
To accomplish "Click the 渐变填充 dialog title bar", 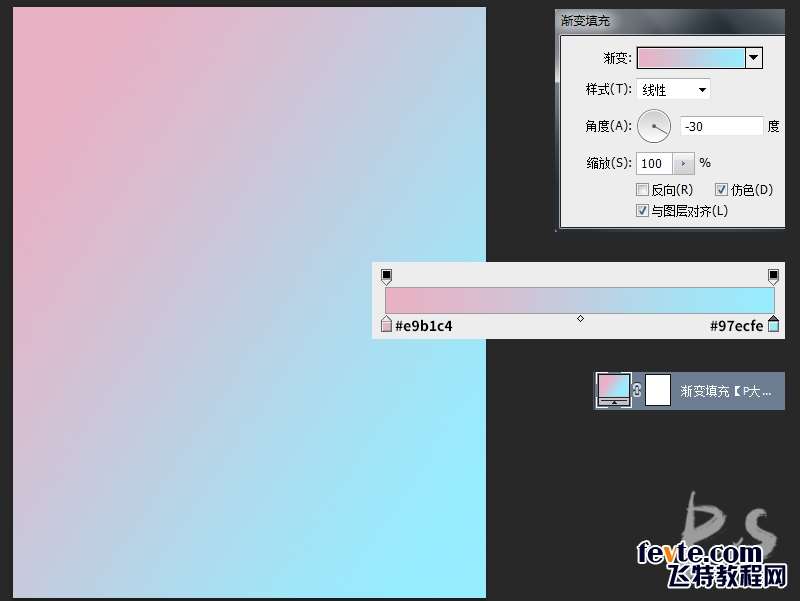I will tap(670, 21).
